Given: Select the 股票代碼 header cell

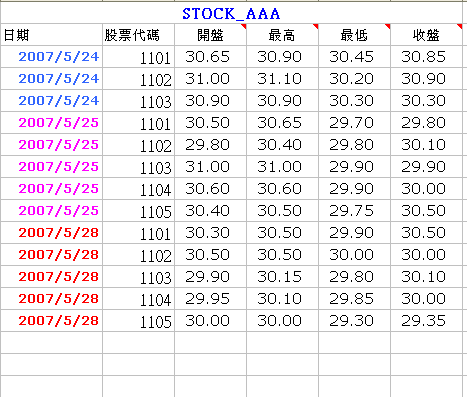Looking at the screenshot, I should 138,35.
